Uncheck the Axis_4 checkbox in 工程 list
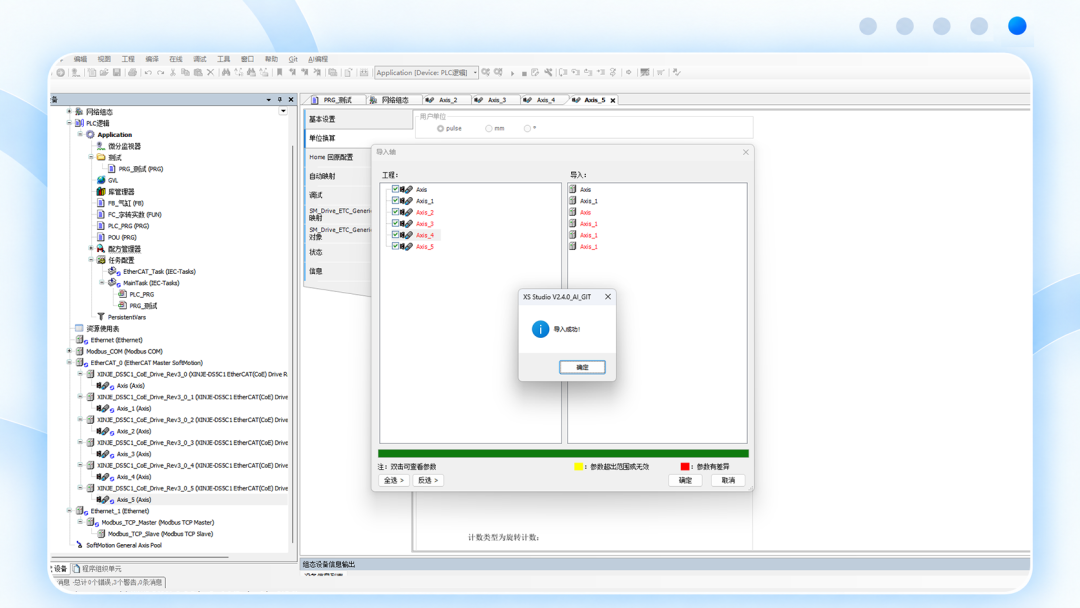 click(395, 234)
